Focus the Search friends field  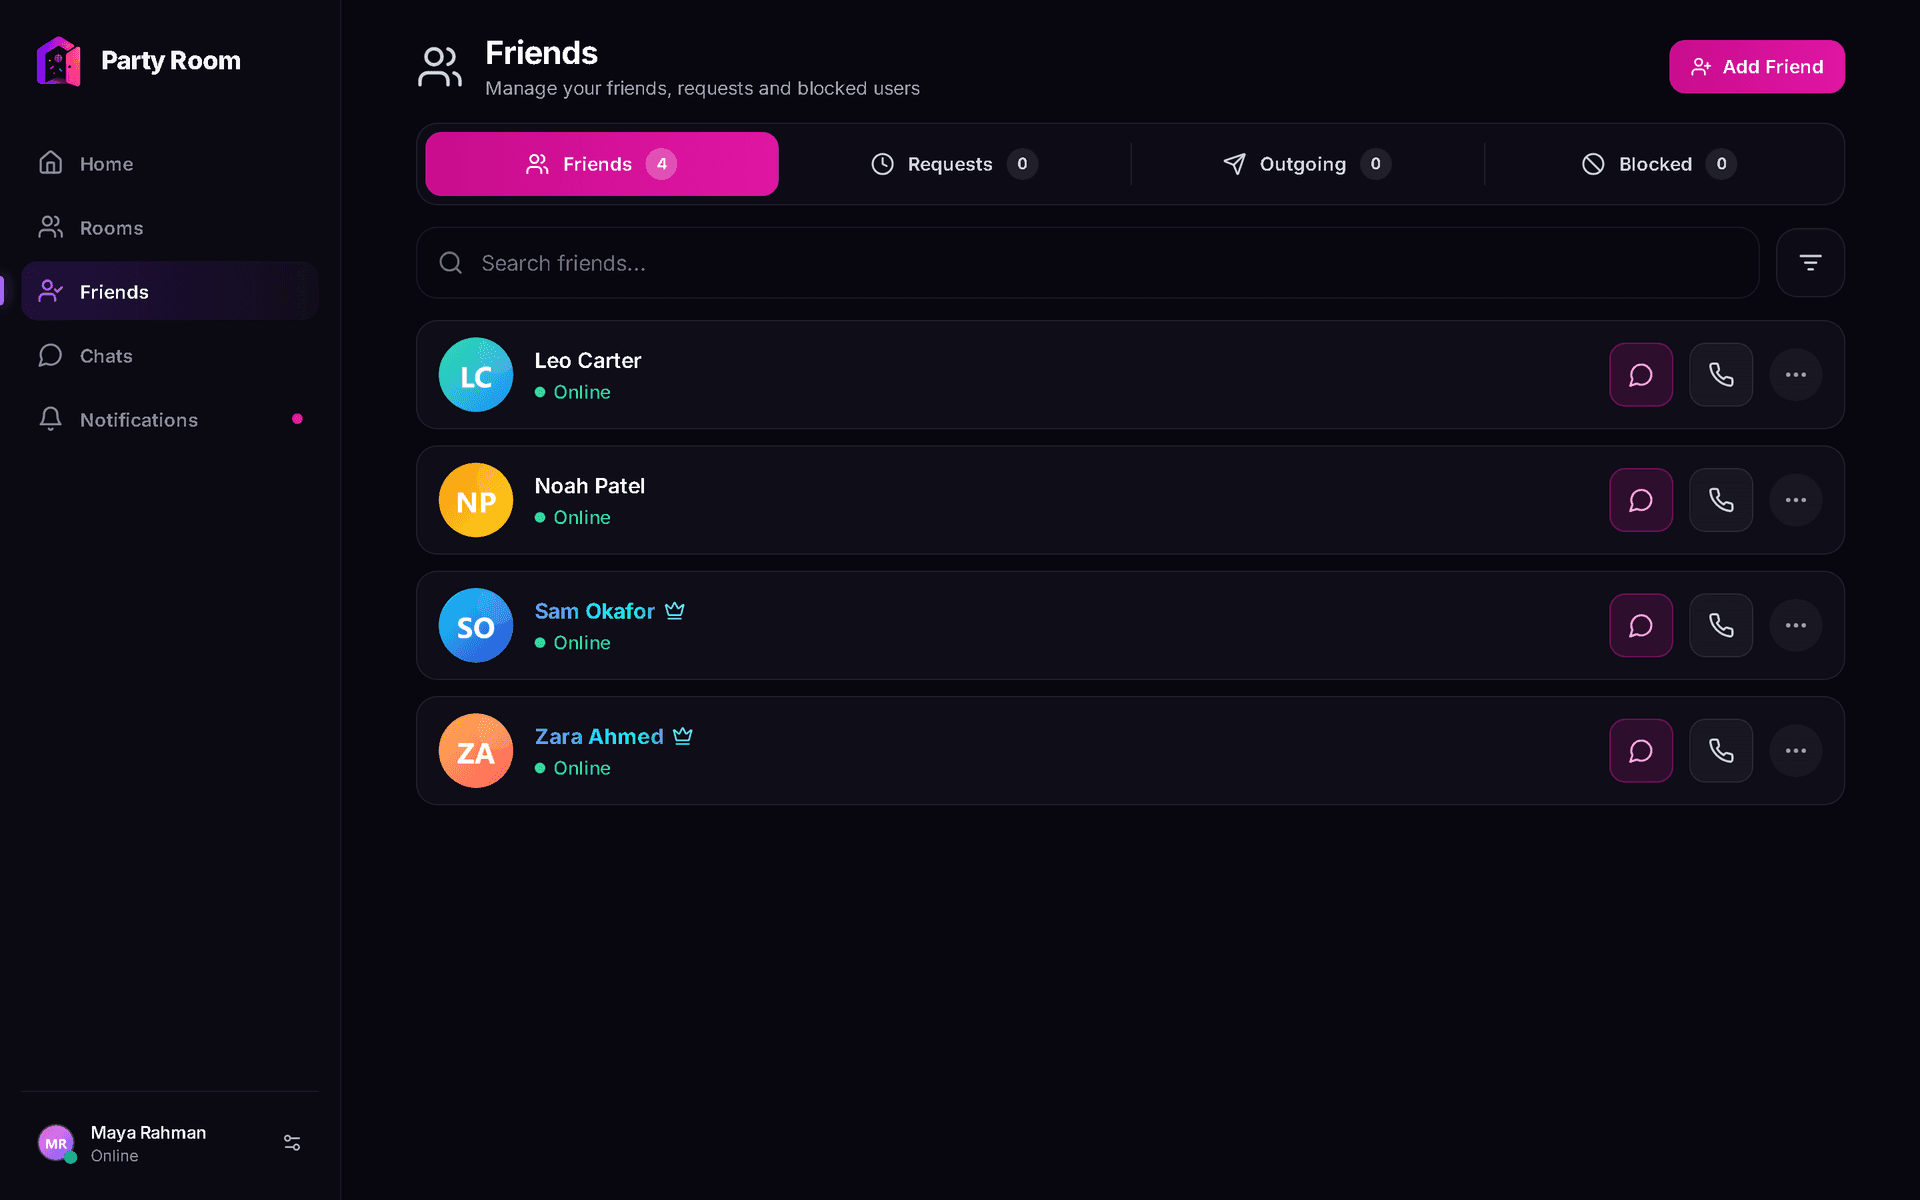1087,263
